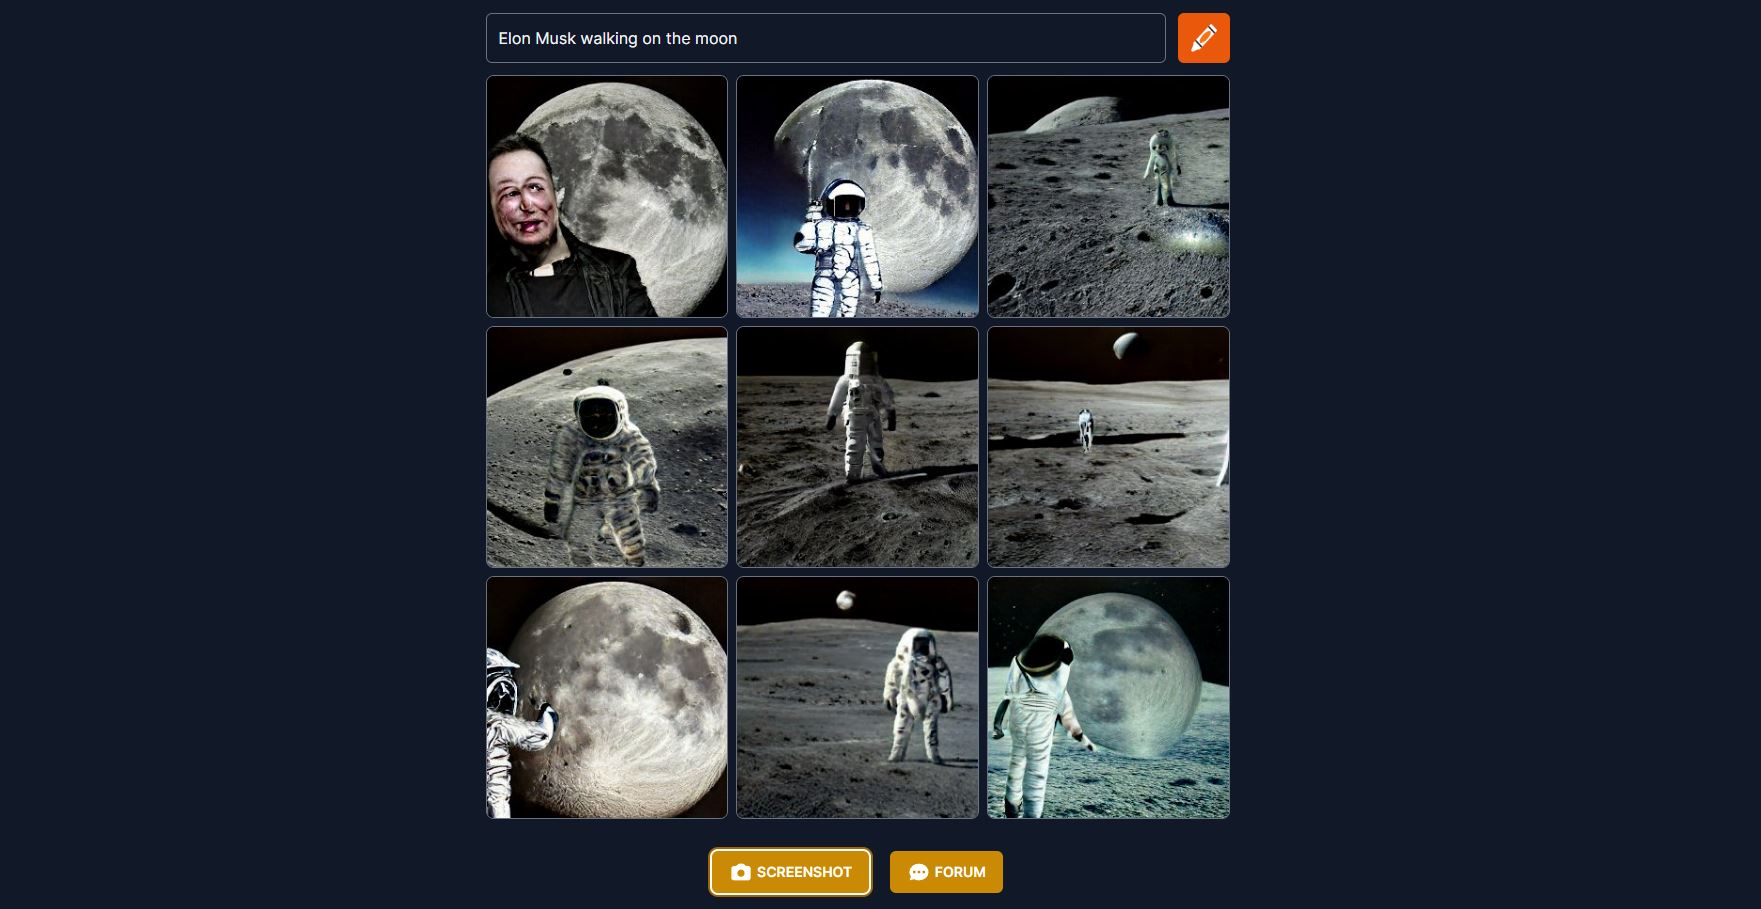Click the small planet in sky of middle right image

[x=1127, y=346]
